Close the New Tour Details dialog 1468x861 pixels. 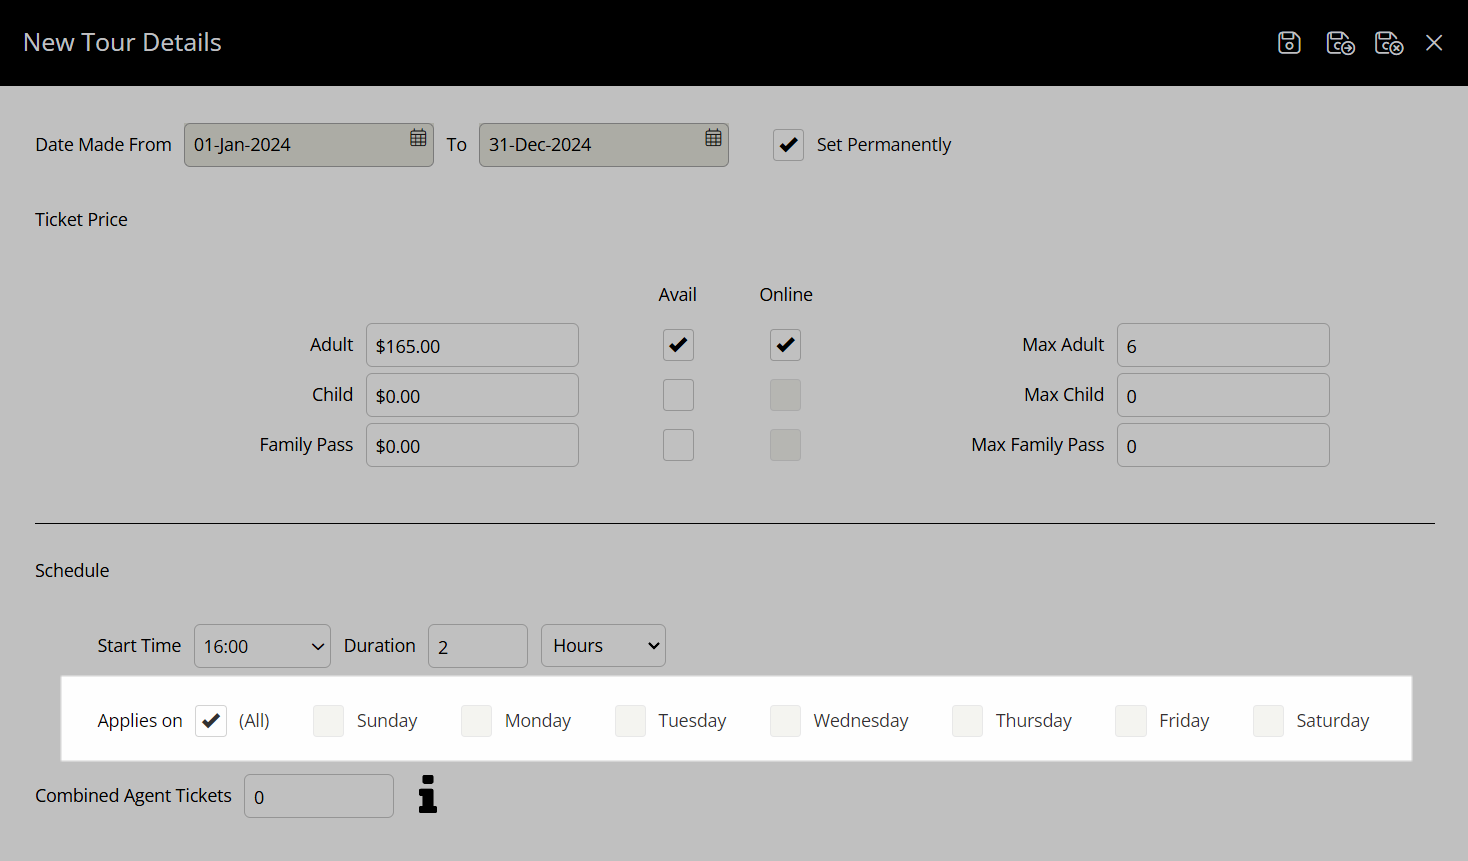tap(1434, 43)
